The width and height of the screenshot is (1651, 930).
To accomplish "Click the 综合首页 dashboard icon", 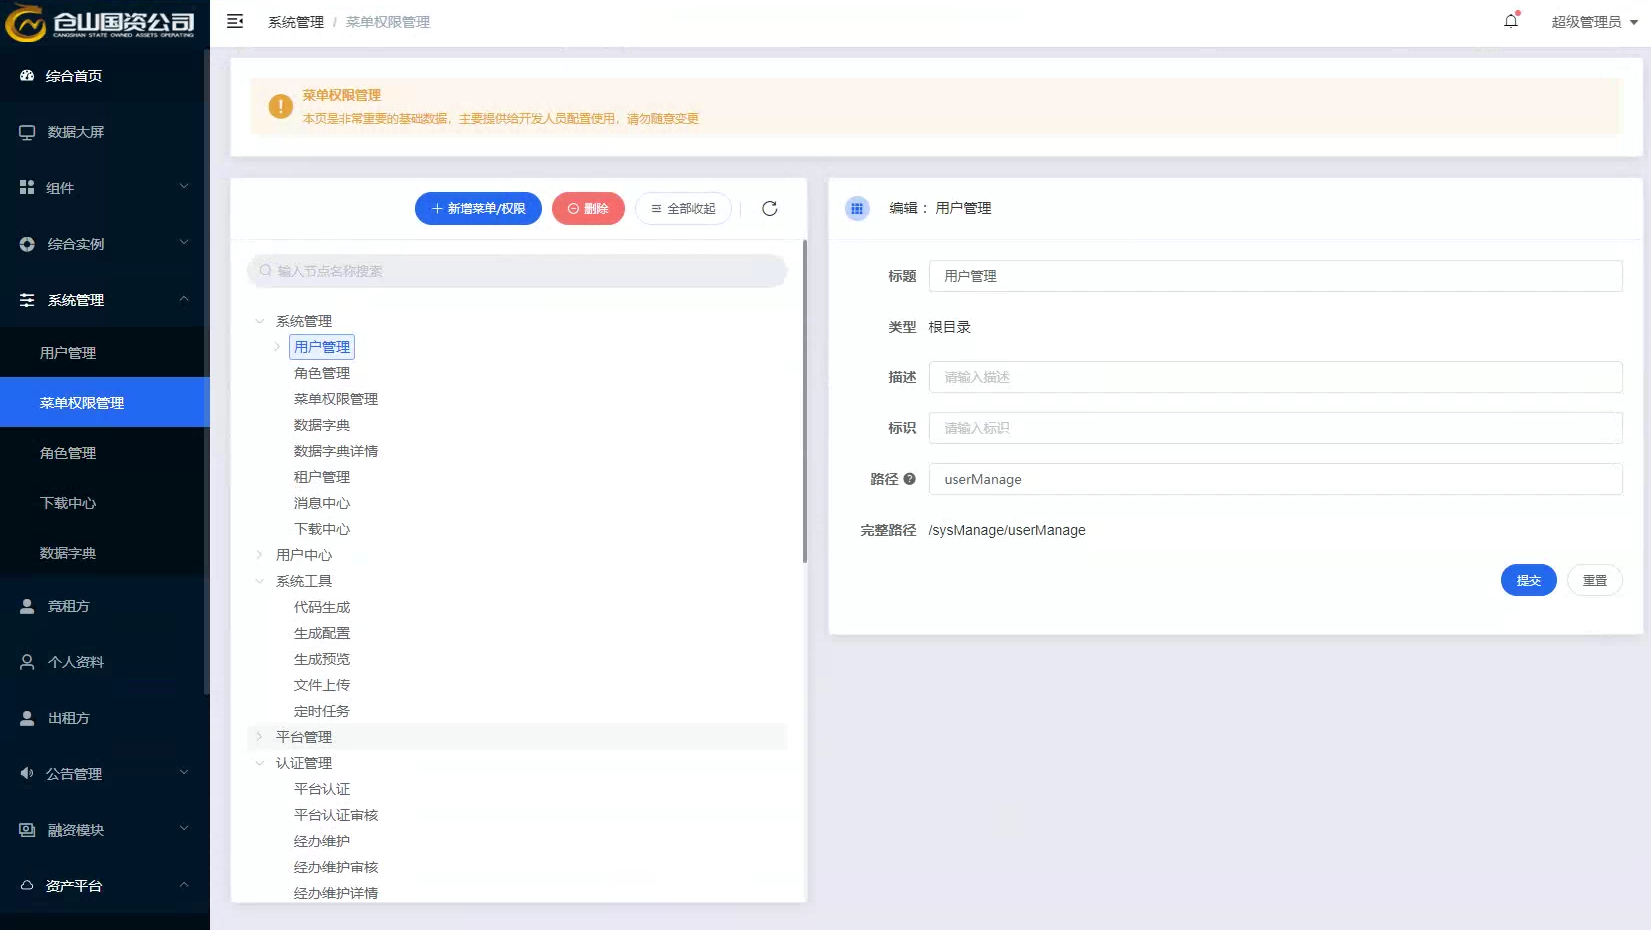I will 27,75.
